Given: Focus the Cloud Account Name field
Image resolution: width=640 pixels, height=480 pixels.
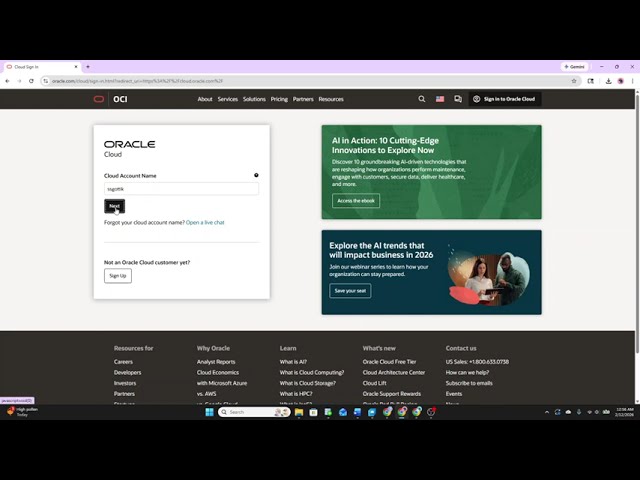Looking at the screenshot, I should coord(181,189).
